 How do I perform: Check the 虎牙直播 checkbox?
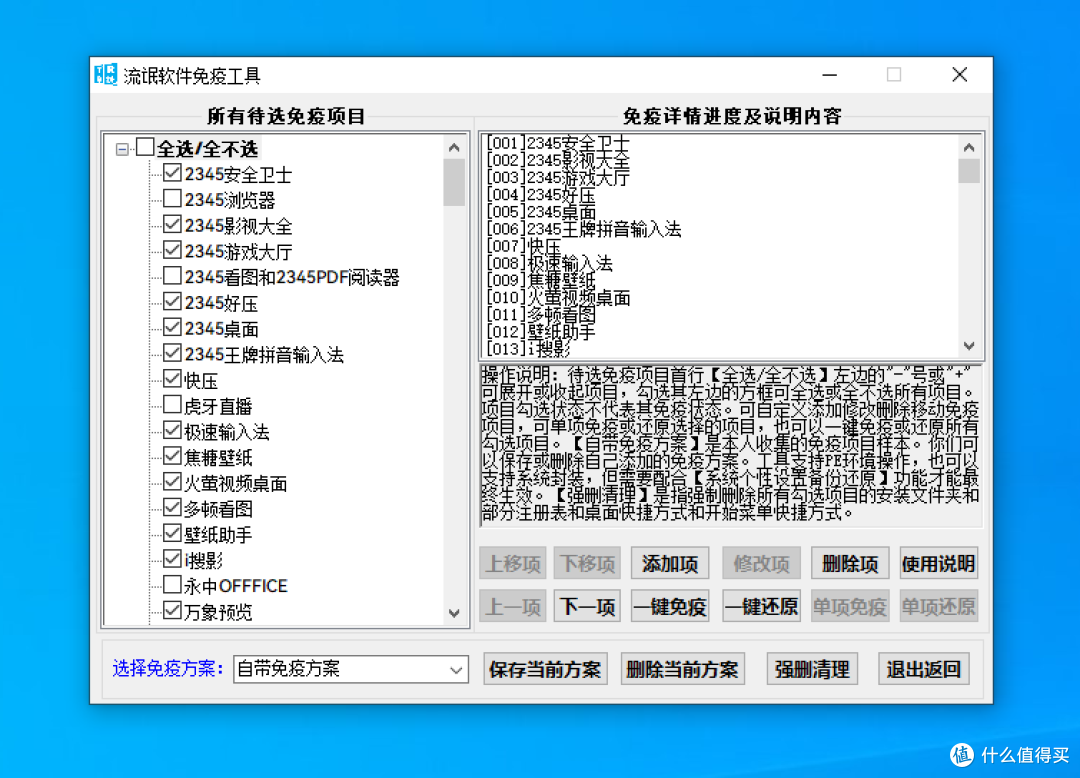tap(172, 405)
